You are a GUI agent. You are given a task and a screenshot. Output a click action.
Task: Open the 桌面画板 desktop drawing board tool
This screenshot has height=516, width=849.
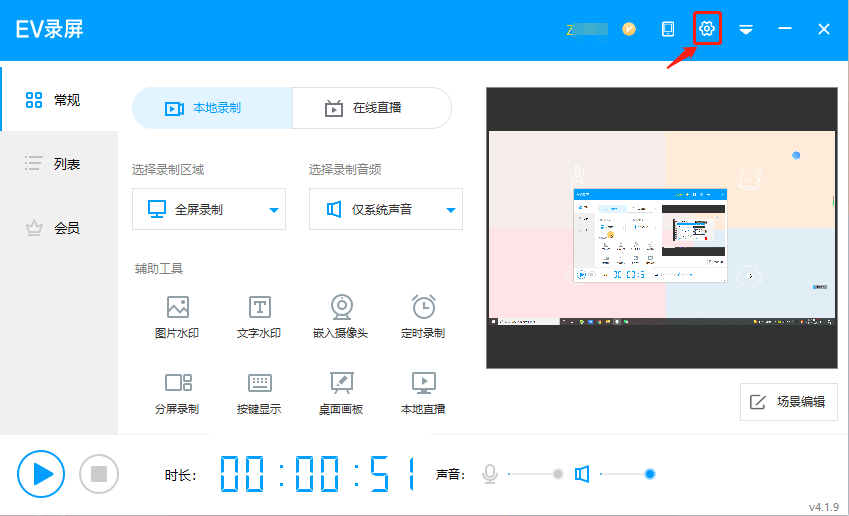pyautogui.click(x=341, y=394)
